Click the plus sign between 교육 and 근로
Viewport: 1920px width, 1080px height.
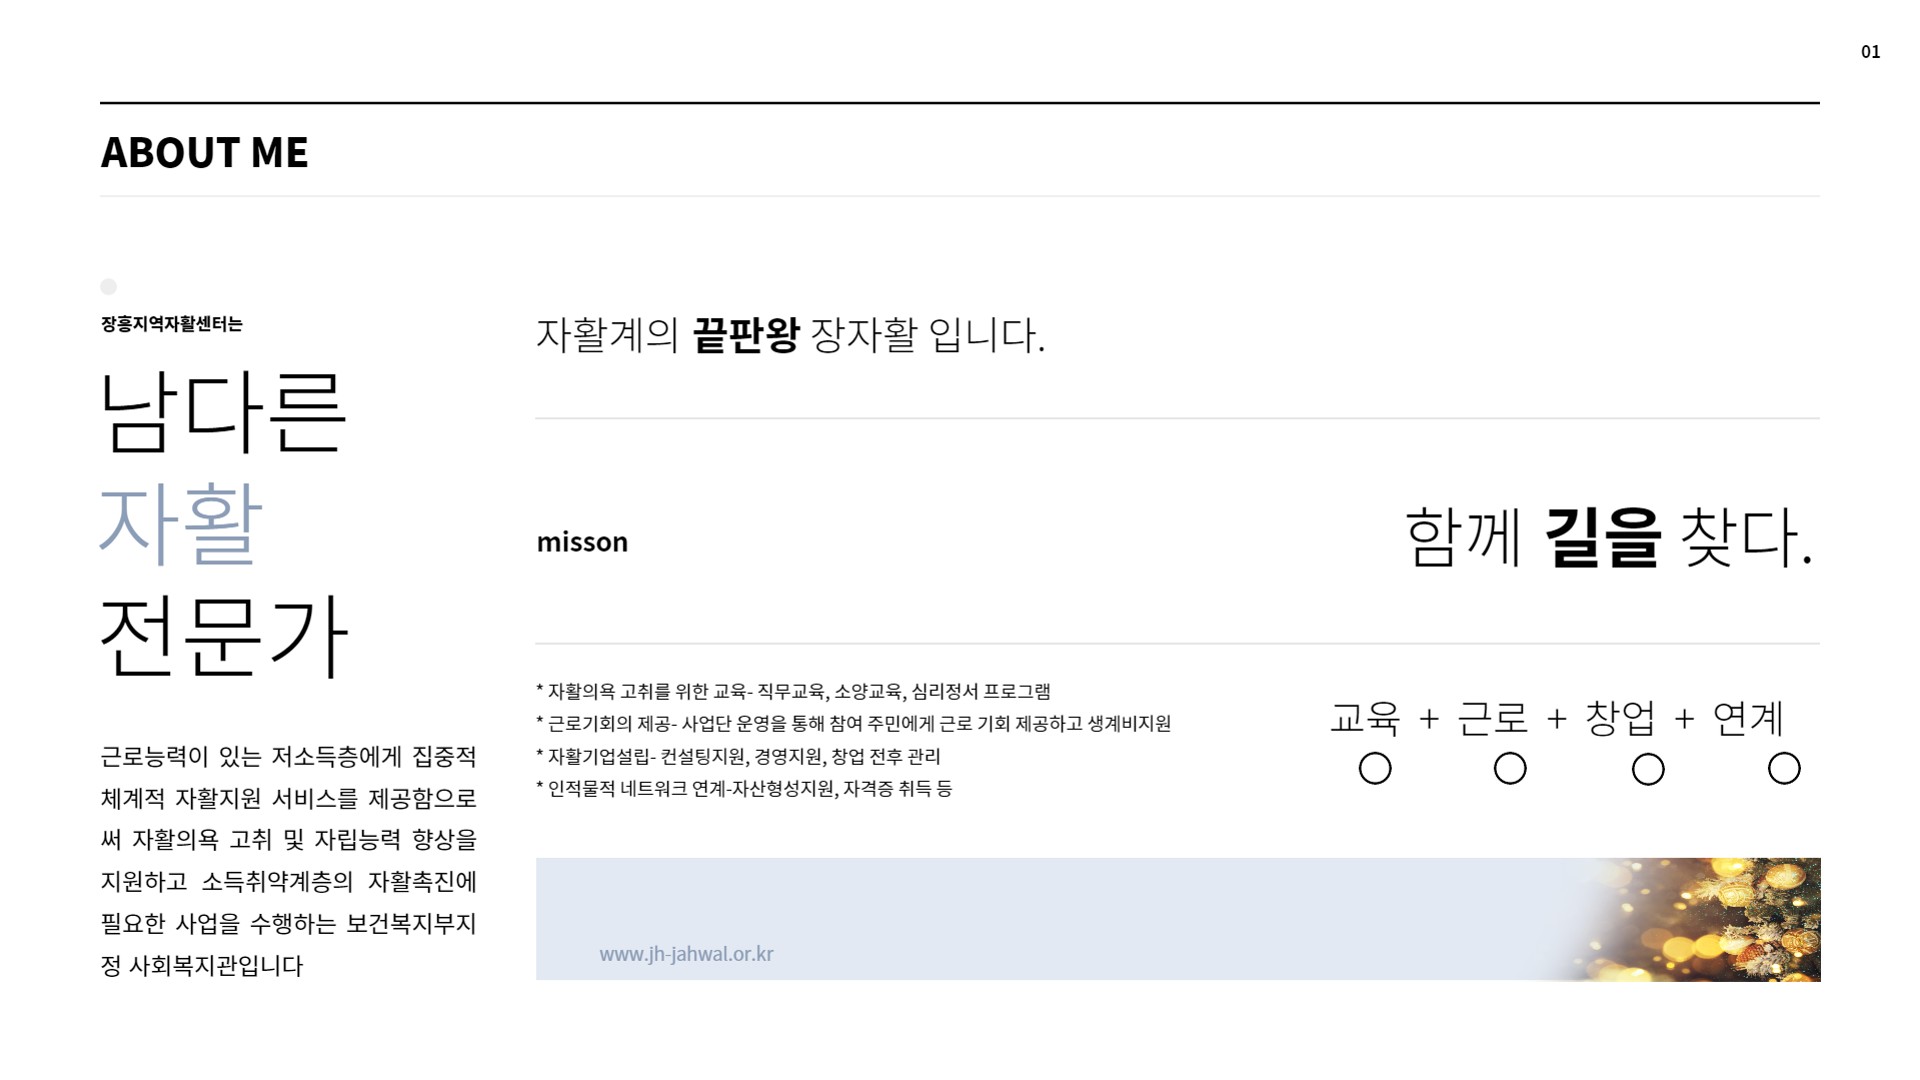tap(1429, 719)
